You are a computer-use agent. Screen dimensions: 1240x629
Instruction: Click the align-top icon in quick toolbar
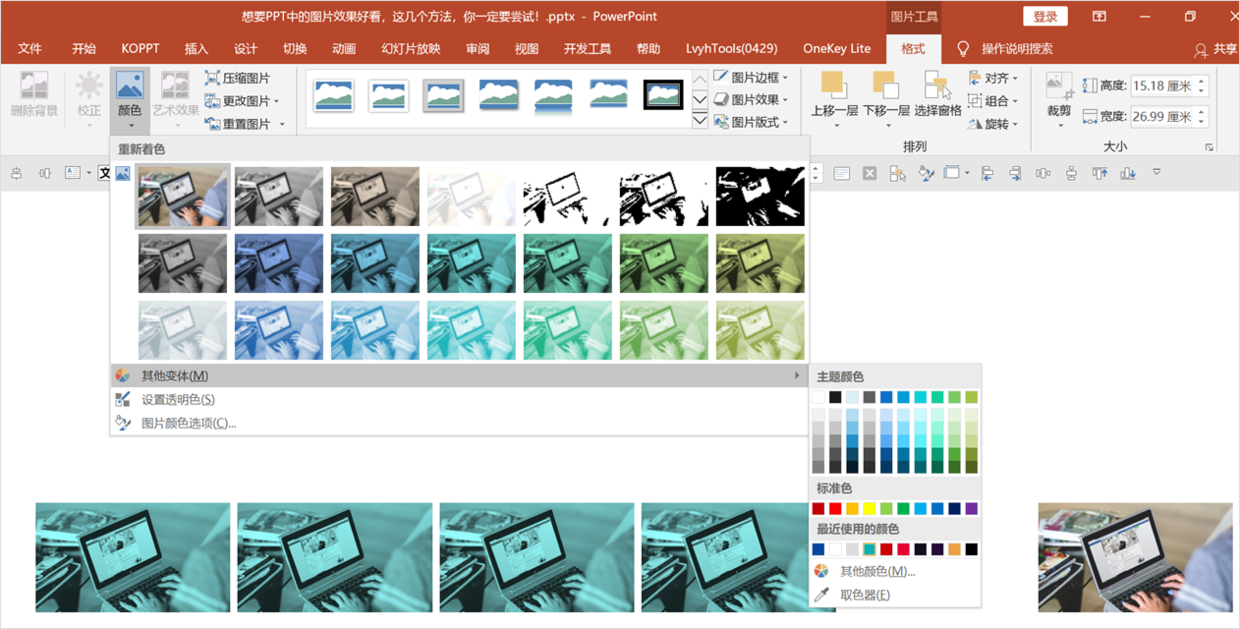click(x=1100, y=173)
